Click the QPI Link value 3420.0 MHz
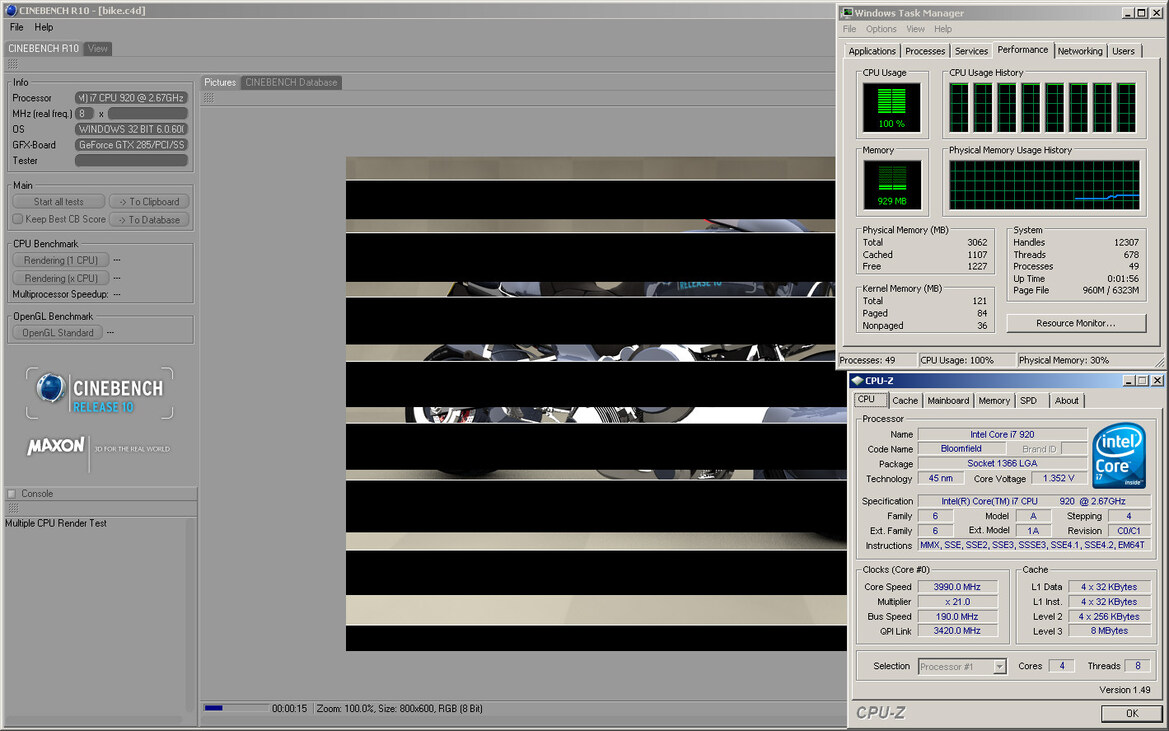Screen dimensions: 1169x731 coord(957,631)
